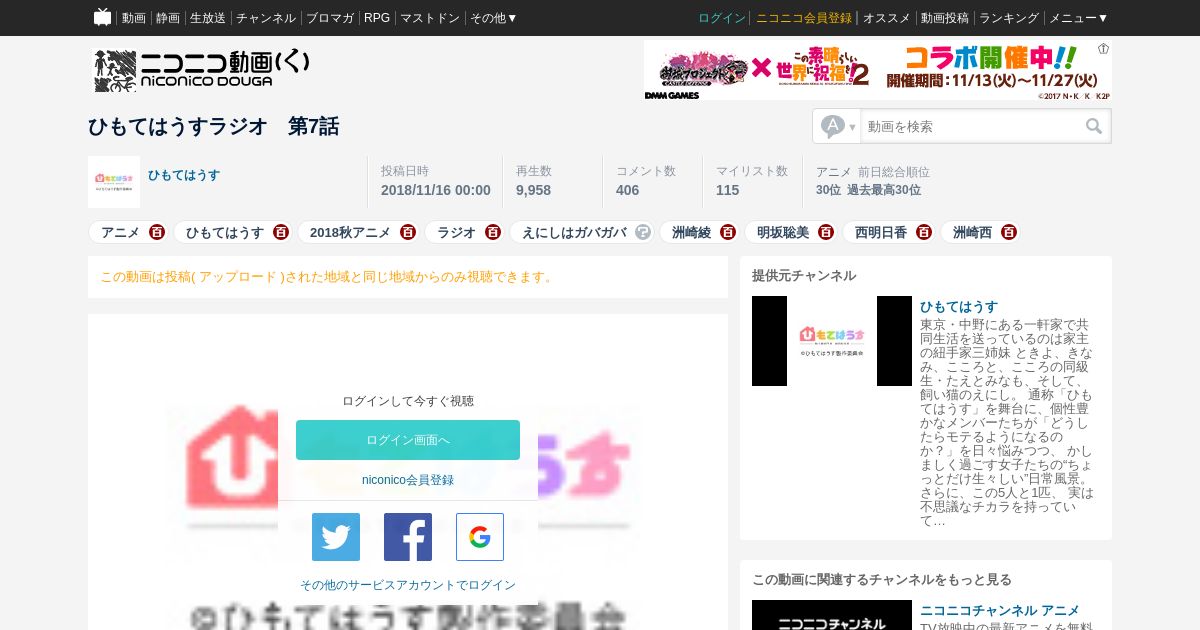Click the 明坂聡美 tag

pos(783,232)
